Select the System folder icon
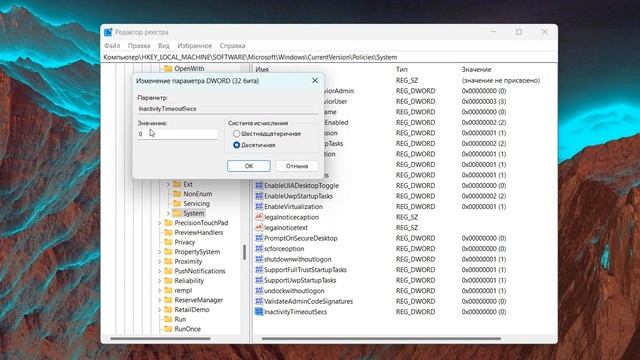Image resolution: width=640 pixels, height=360 pixels. pyautogui.click(x=177, y=213)
